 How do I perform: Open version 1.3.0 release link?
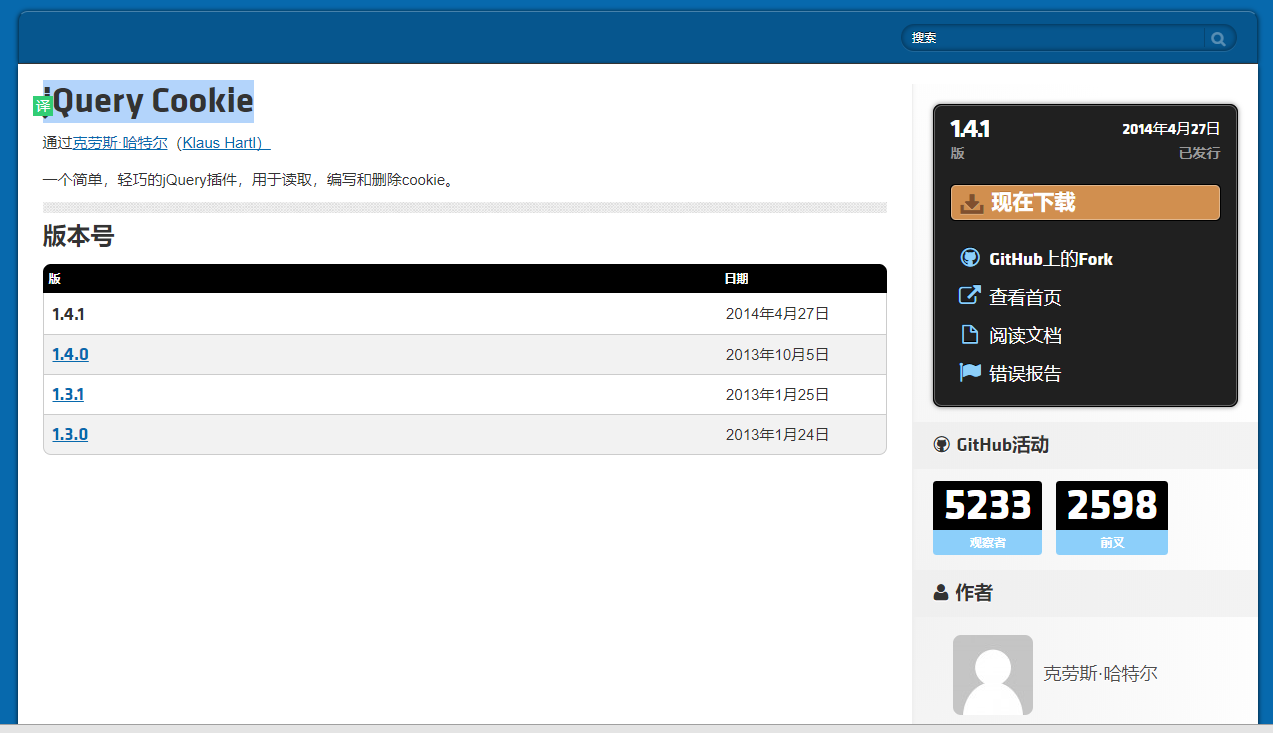(69, 434)
